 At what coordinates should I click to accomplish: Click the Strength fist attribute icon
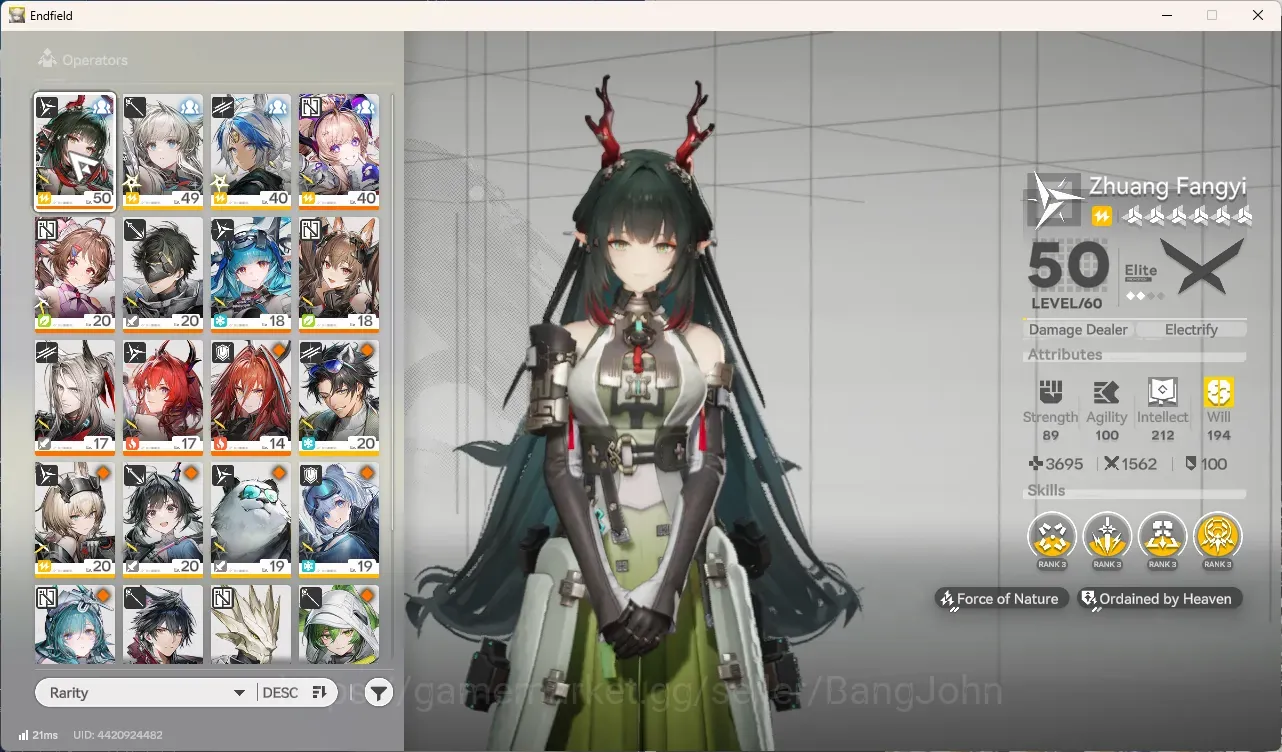(x=1050, y=392)
